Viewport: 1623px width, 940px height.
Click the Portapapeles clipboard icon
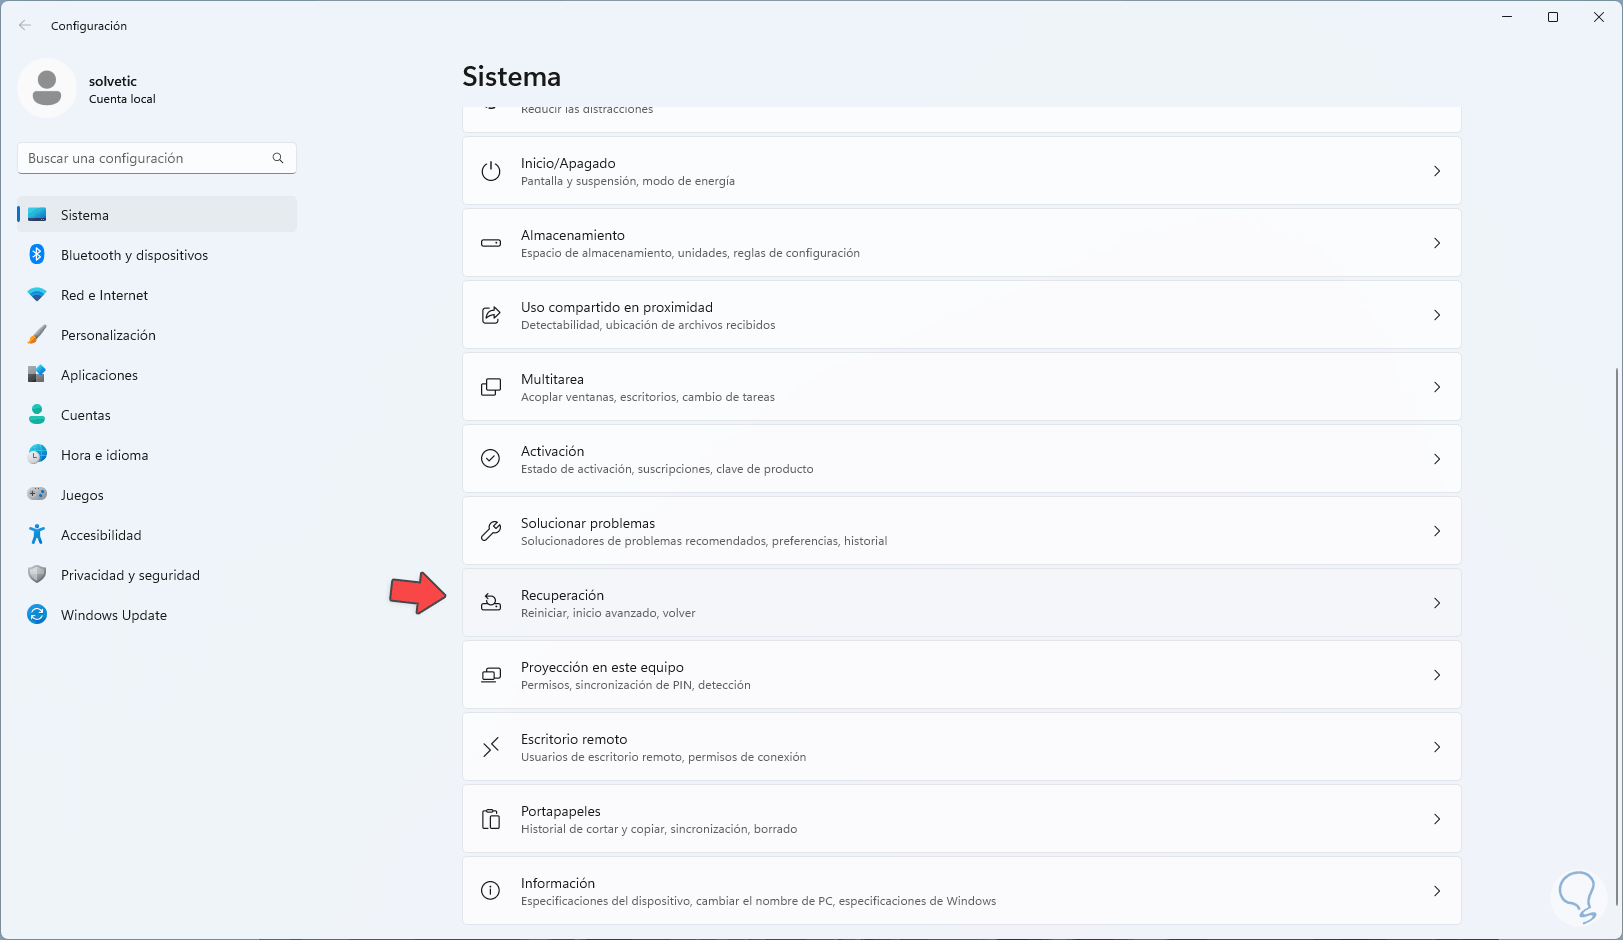coord(491,819)
